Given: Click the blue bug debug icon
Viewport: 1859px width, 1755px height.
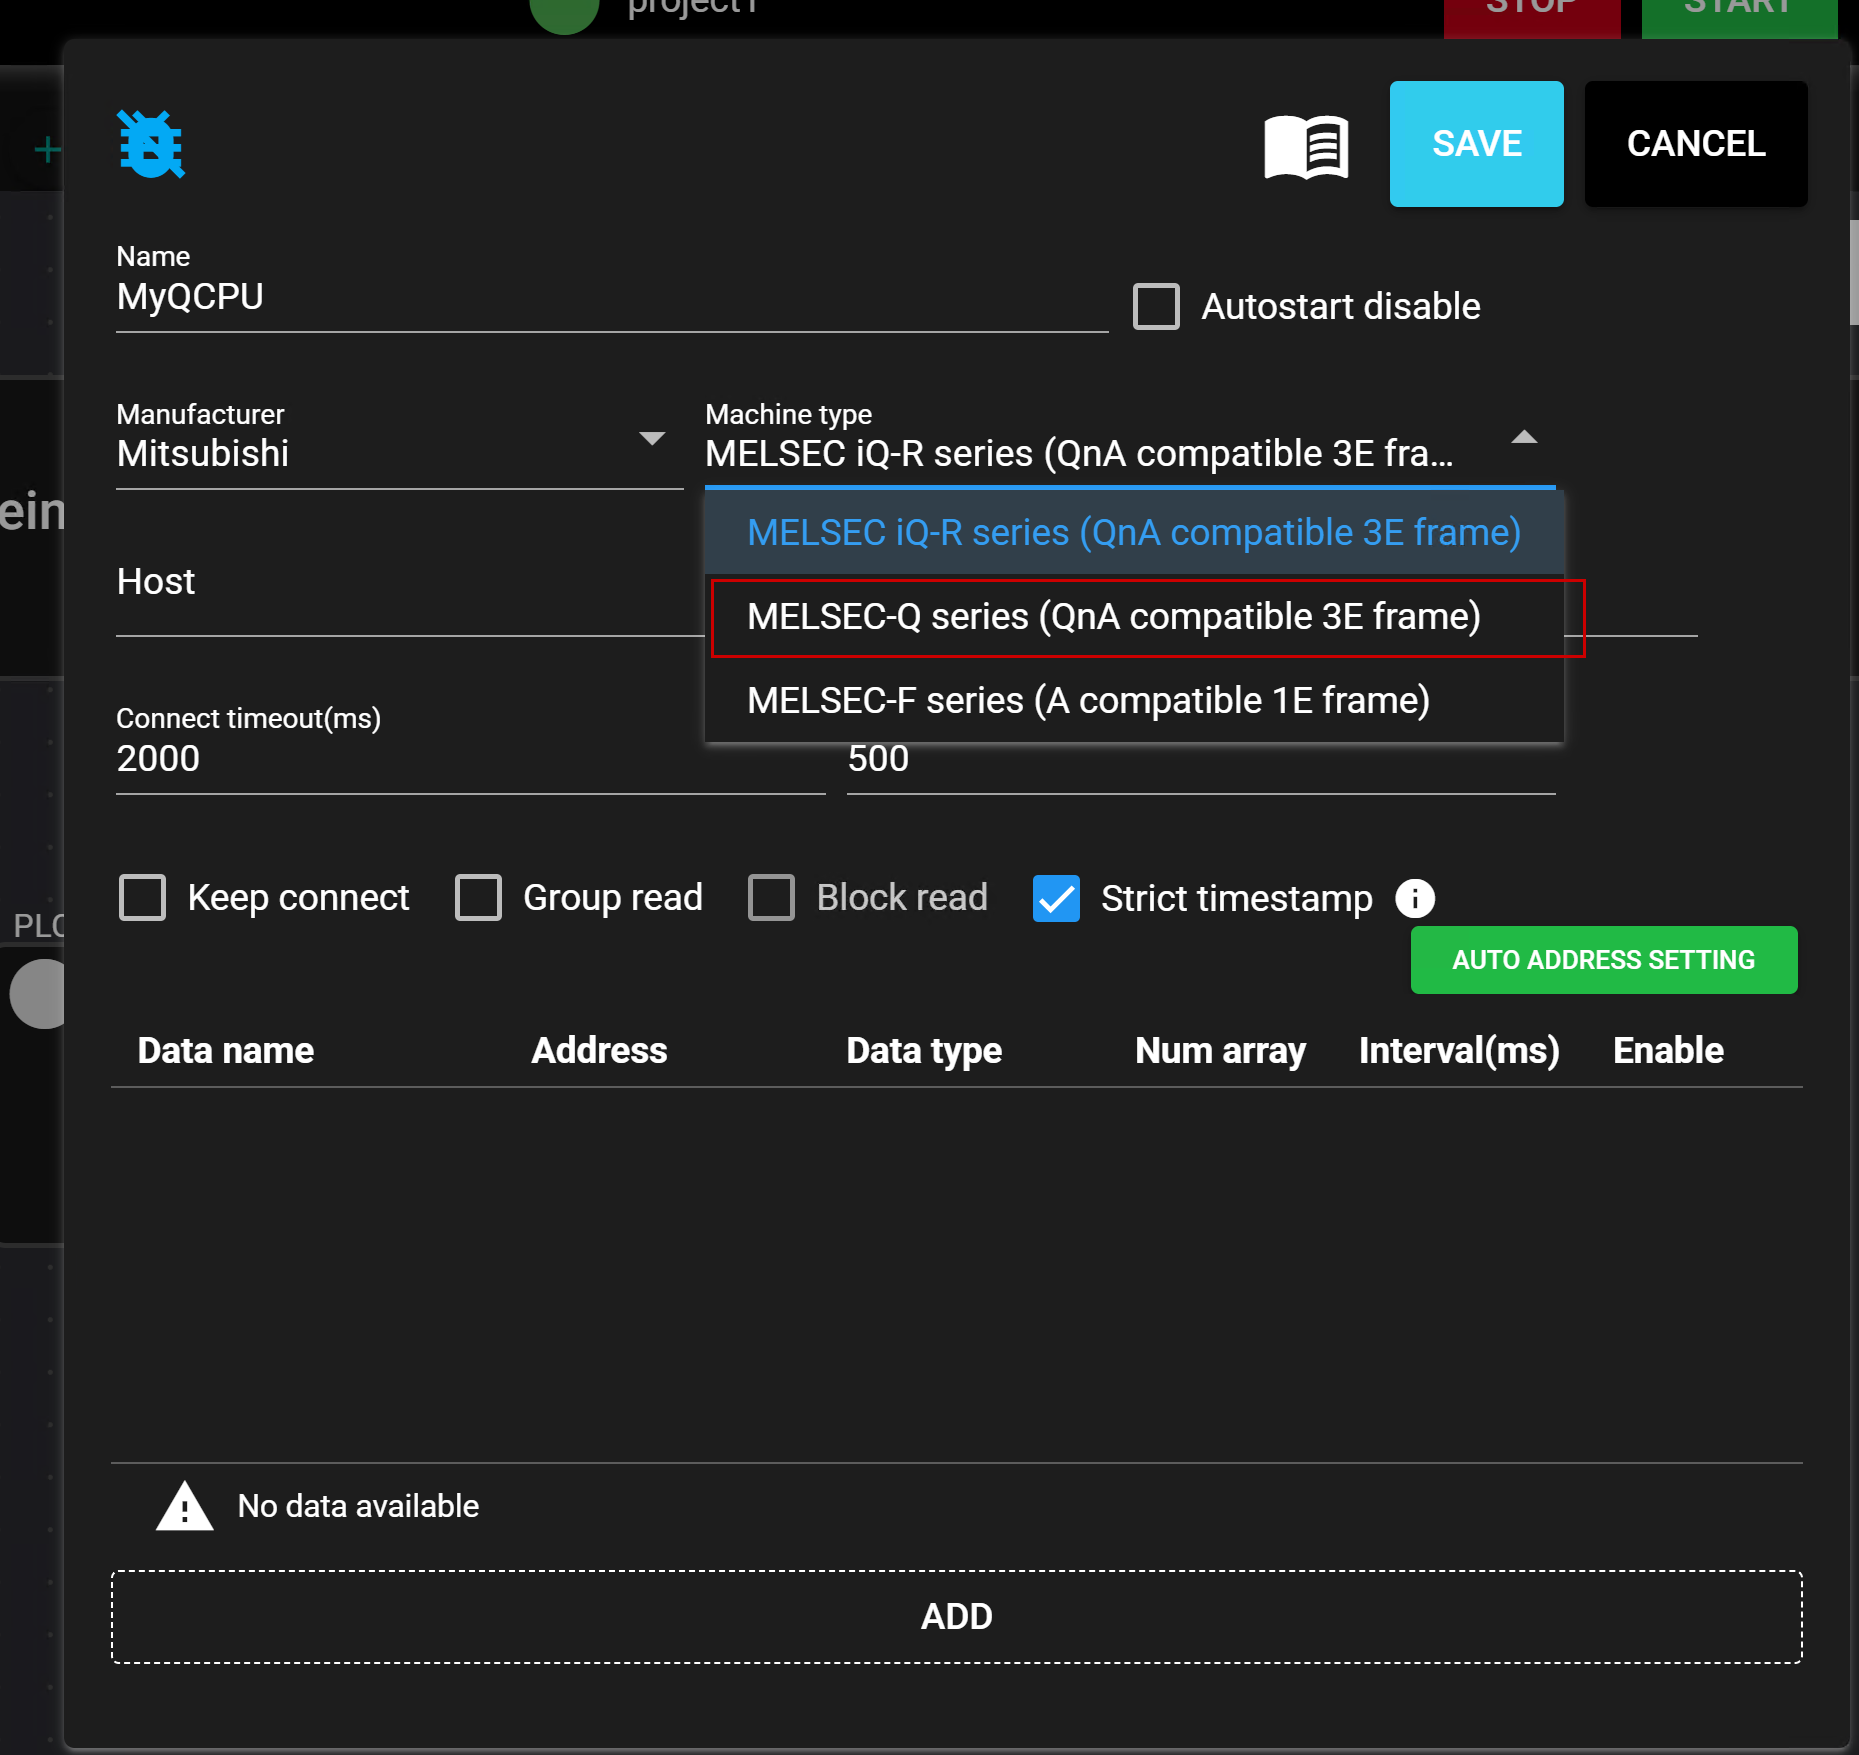Looking at the screenshot, I should pos(151,145).
